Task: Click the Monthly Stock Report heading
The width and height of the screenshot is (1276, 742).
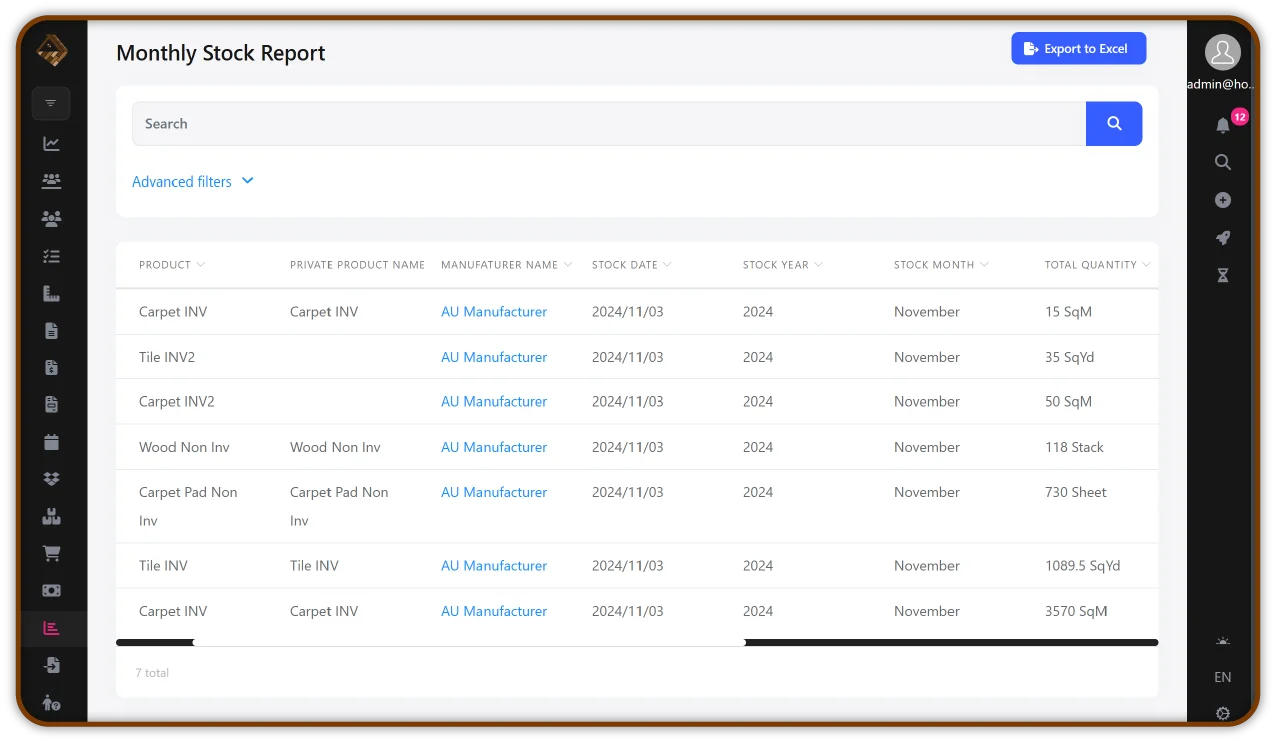Action: (221, 53)
